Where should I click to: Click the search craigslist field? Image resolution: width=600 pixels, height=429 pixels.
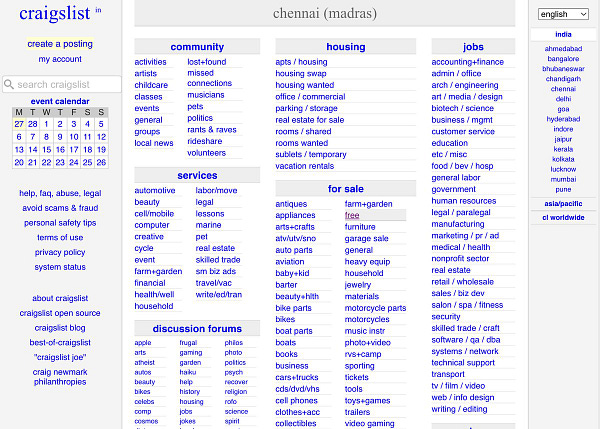click(x=62, y=84)
